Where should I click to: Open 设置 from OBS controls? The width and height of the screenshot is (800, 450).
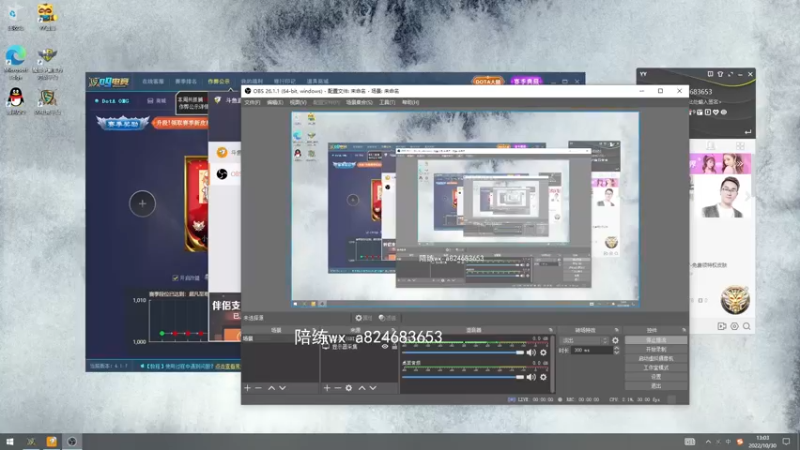pos(656,377)
